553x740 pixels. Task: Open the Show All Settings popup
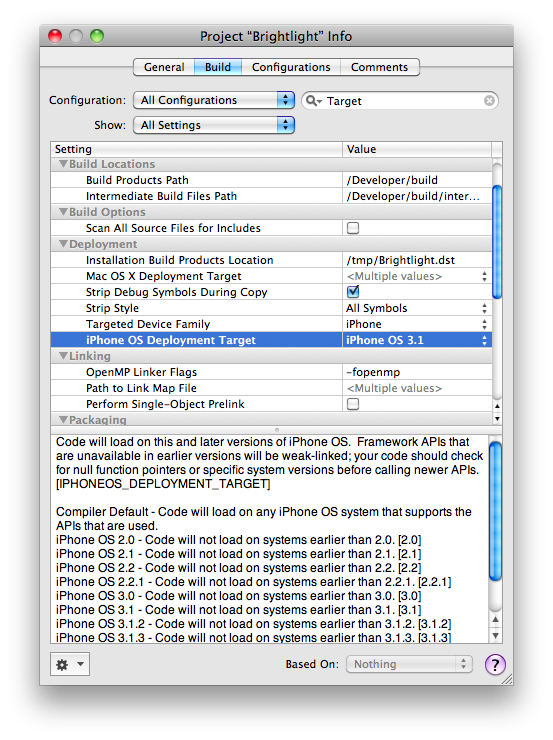pyautogui.click(x=214, y=125)
